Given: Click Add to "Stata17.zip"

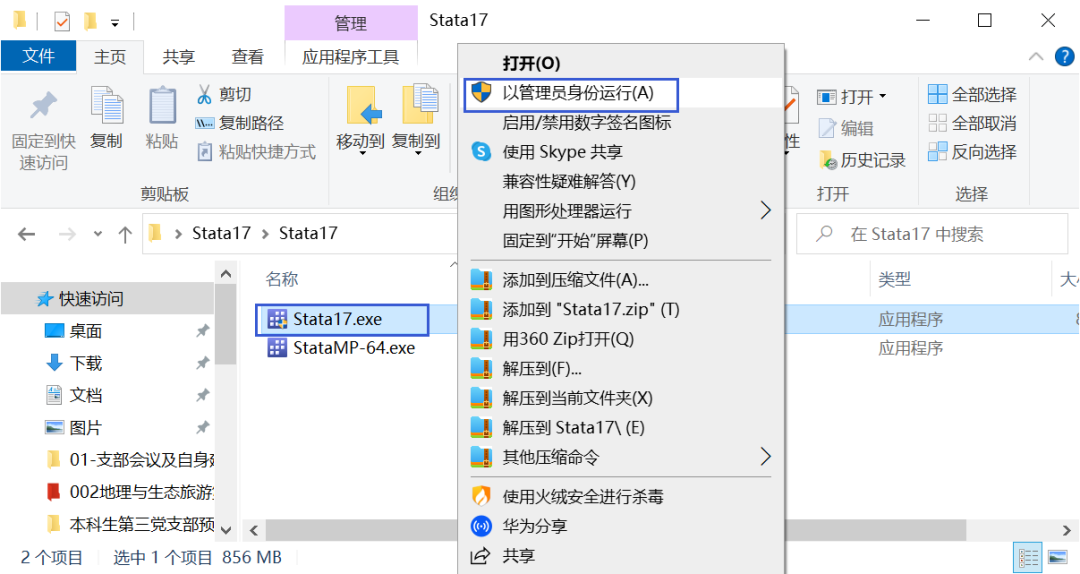Looking at the screenshot, I should tap(621, 309).
